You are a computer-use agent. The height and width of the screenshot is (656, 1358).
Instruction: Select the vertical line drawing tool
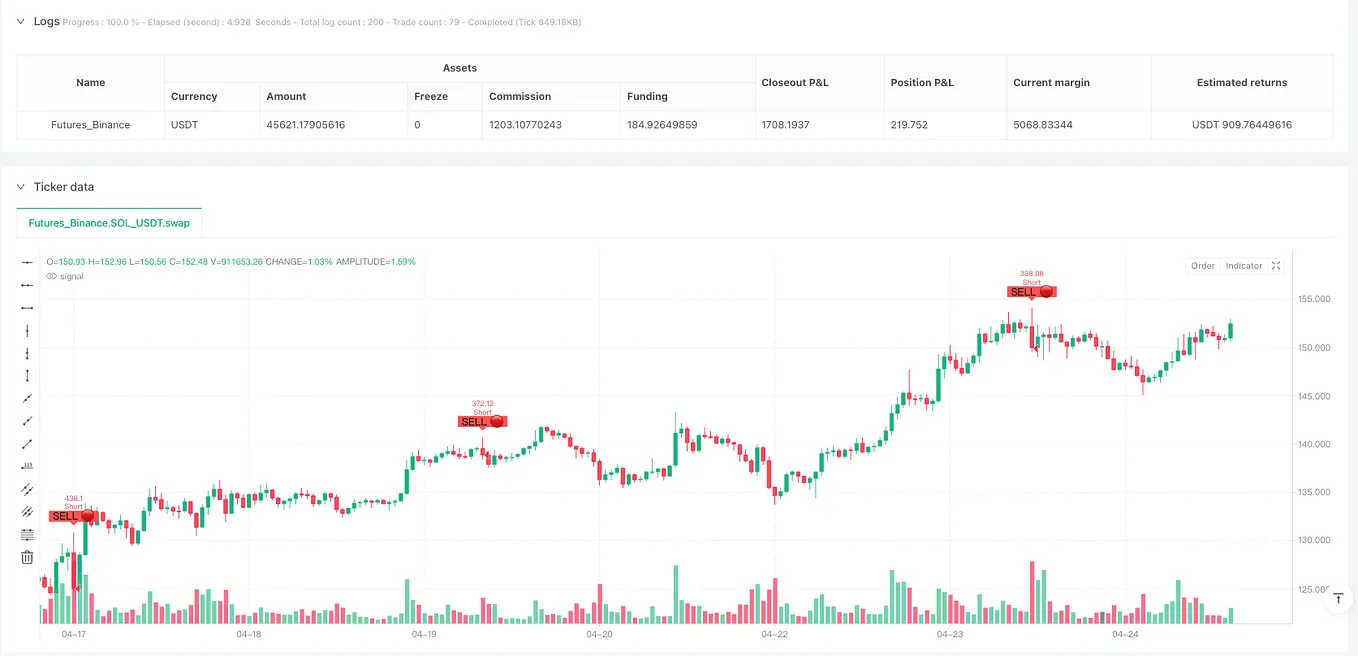pos(27,331)
